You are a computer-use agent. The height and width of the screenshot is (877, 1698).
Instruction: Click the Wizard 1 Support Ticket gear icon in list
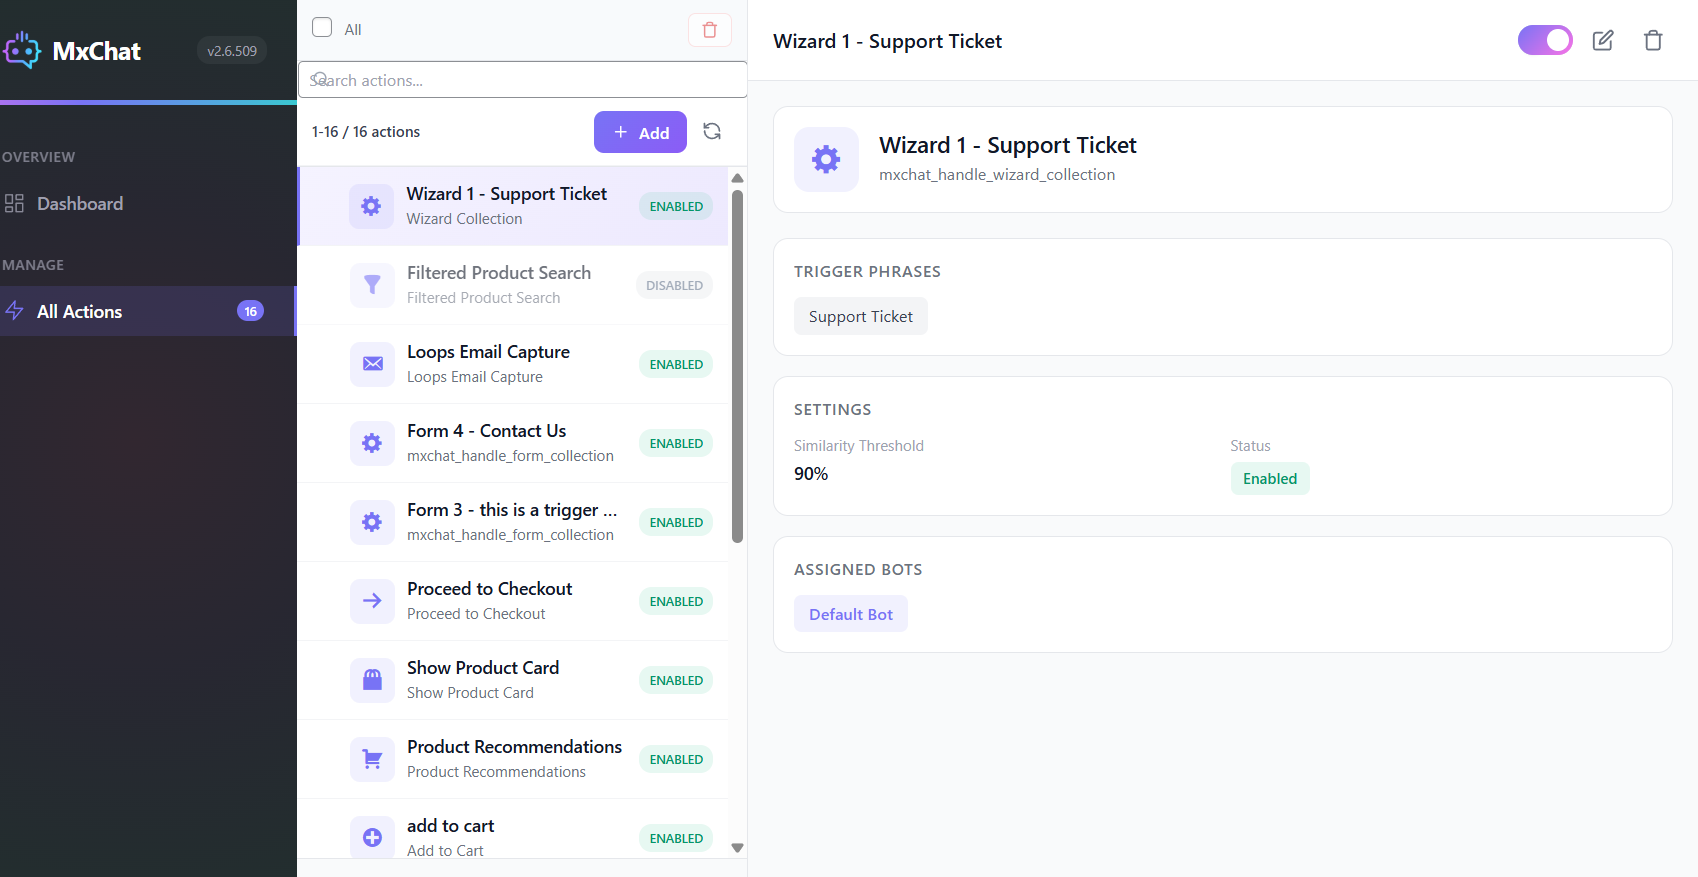(x=371, y=206)
